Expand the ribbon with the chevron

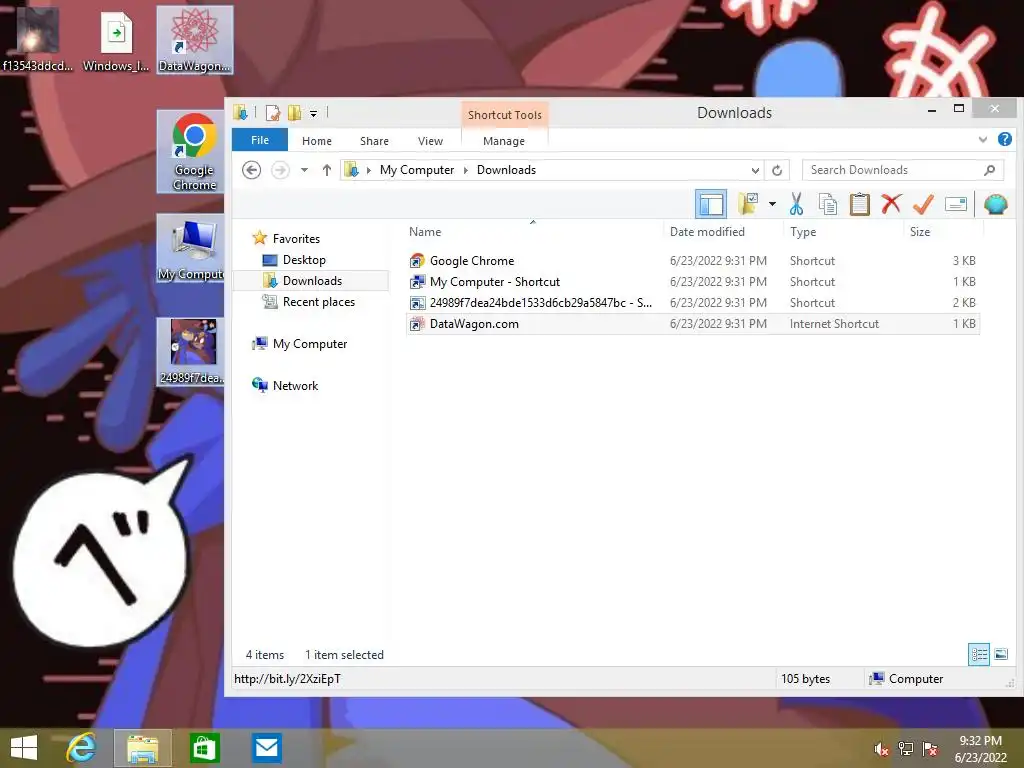(x=983, y=139)
